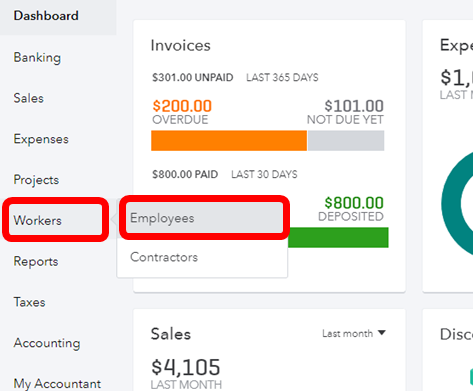Click the $200.00 overdue amount

182,106
